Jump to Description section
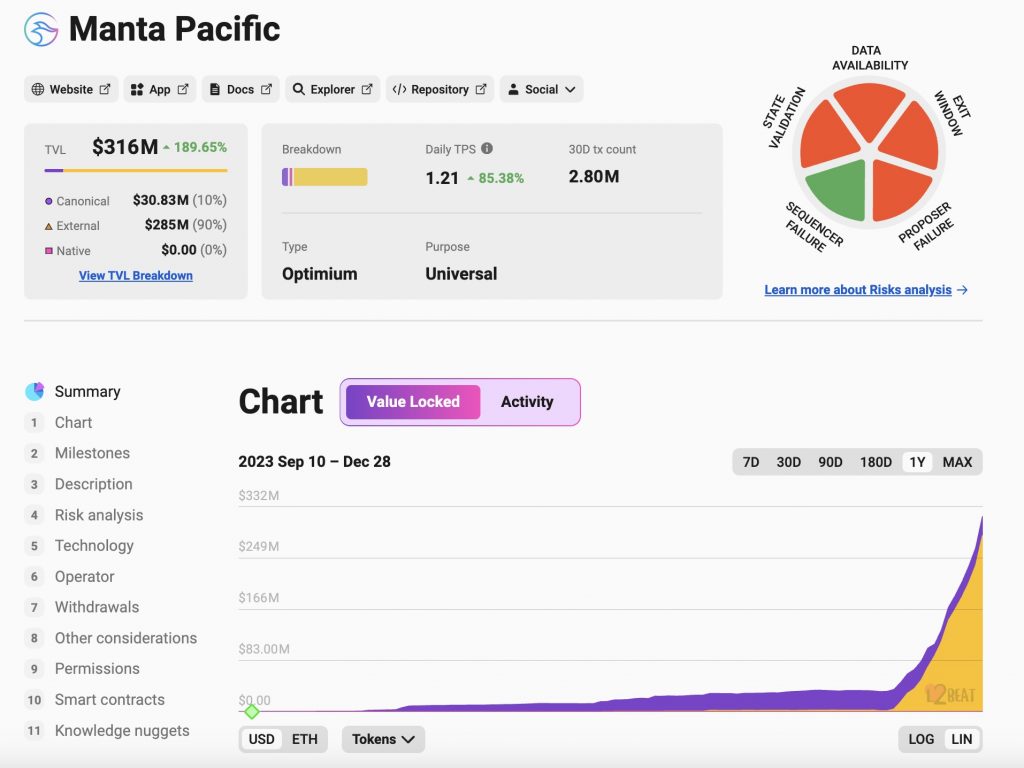This screenshot has height=768, width=1024. pos(93,484)
